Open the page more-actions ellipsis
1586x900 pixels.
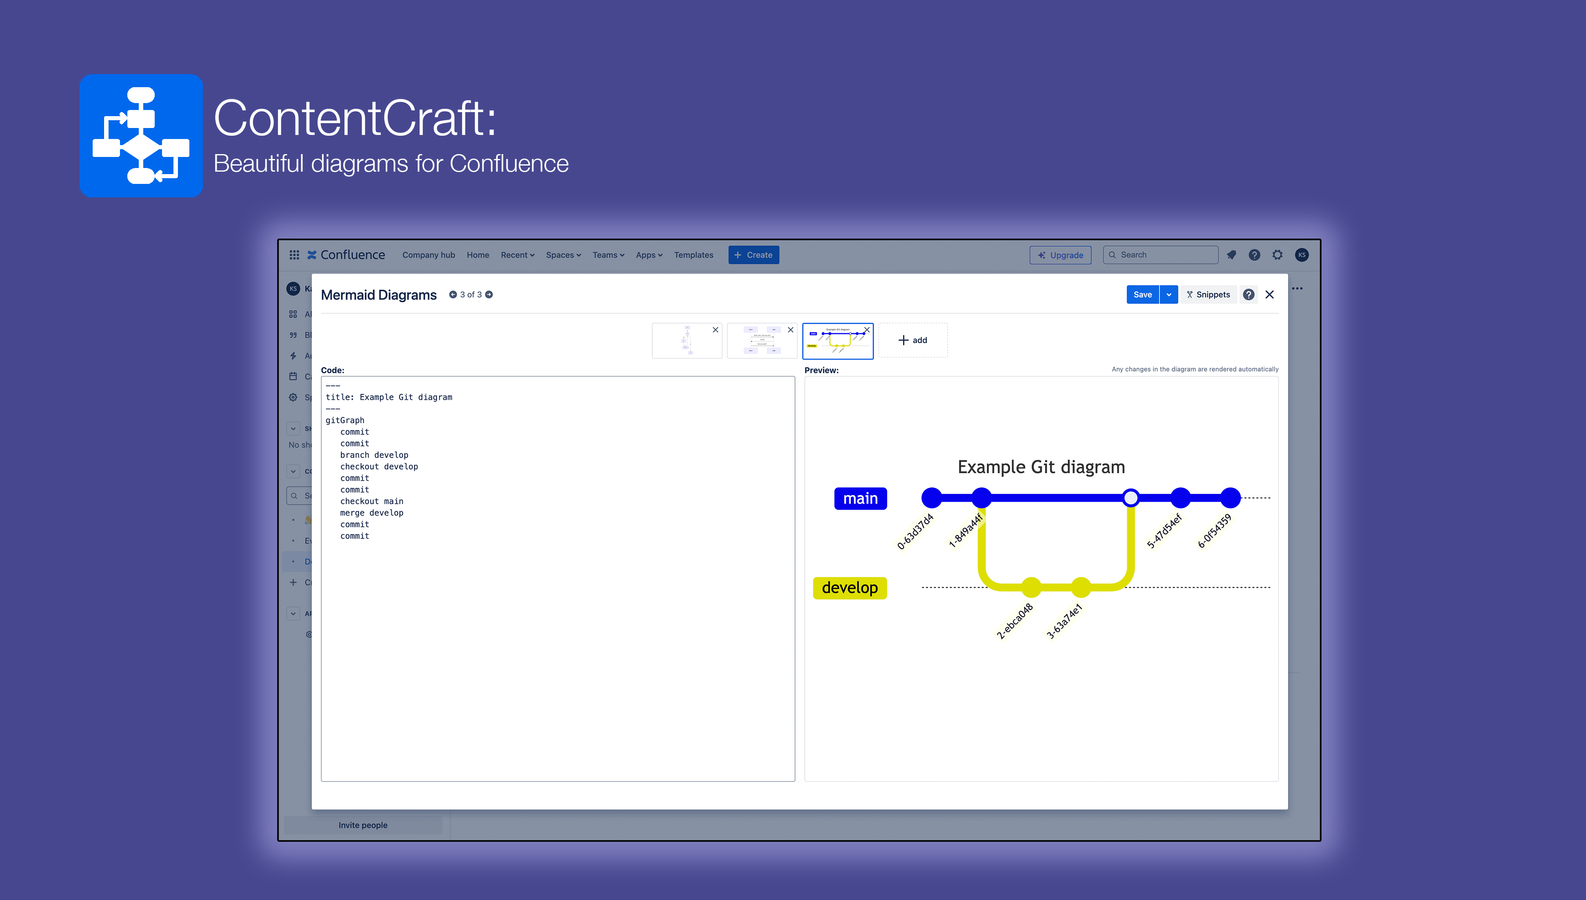1297,289
